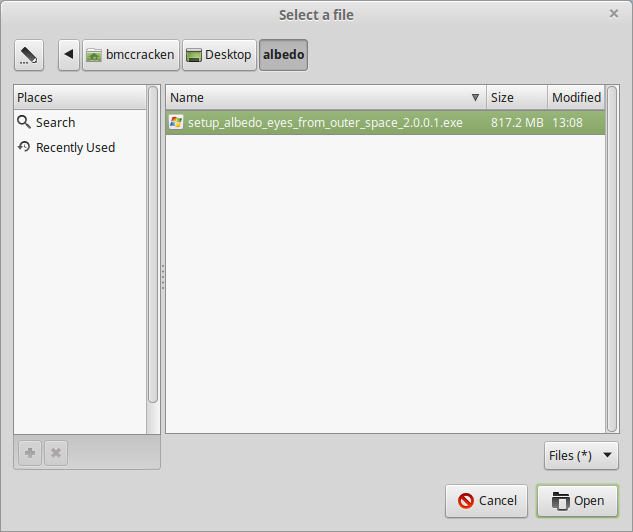Screen dimensions: 633x532
Task: Click the Open button
Action: pyautogui.click(x=577, y=501)
